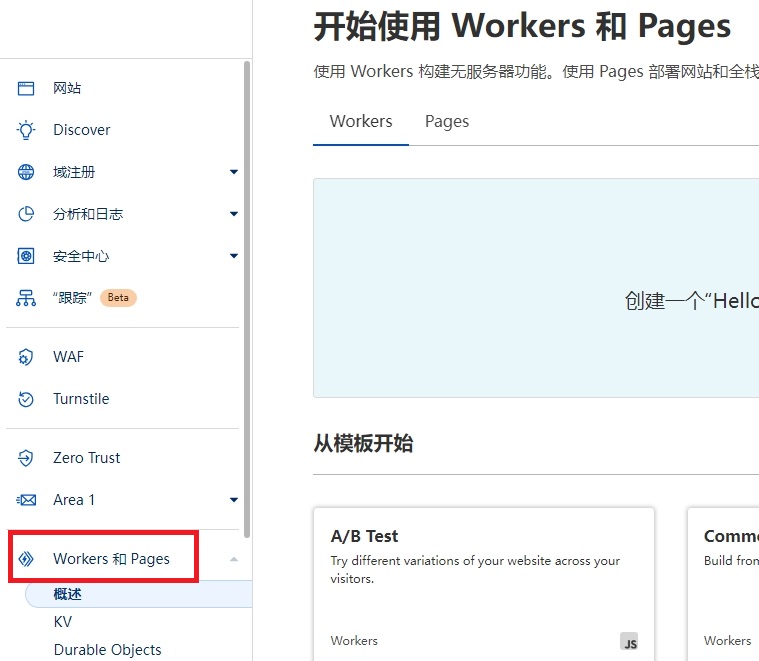Expand the 安全中心 dropdown arrow
Image resolution: width=759 pixels, height=661 pixels.
(x=233, y=256)
